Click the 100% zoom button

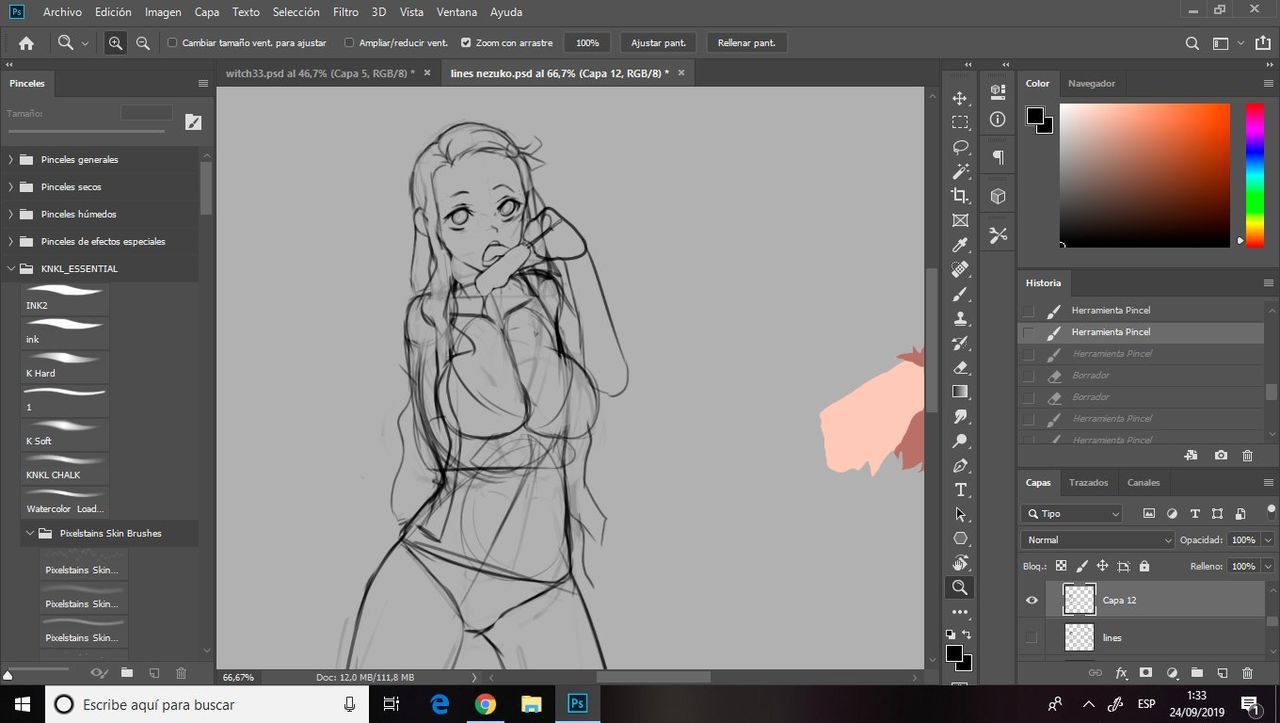(587, 43)
